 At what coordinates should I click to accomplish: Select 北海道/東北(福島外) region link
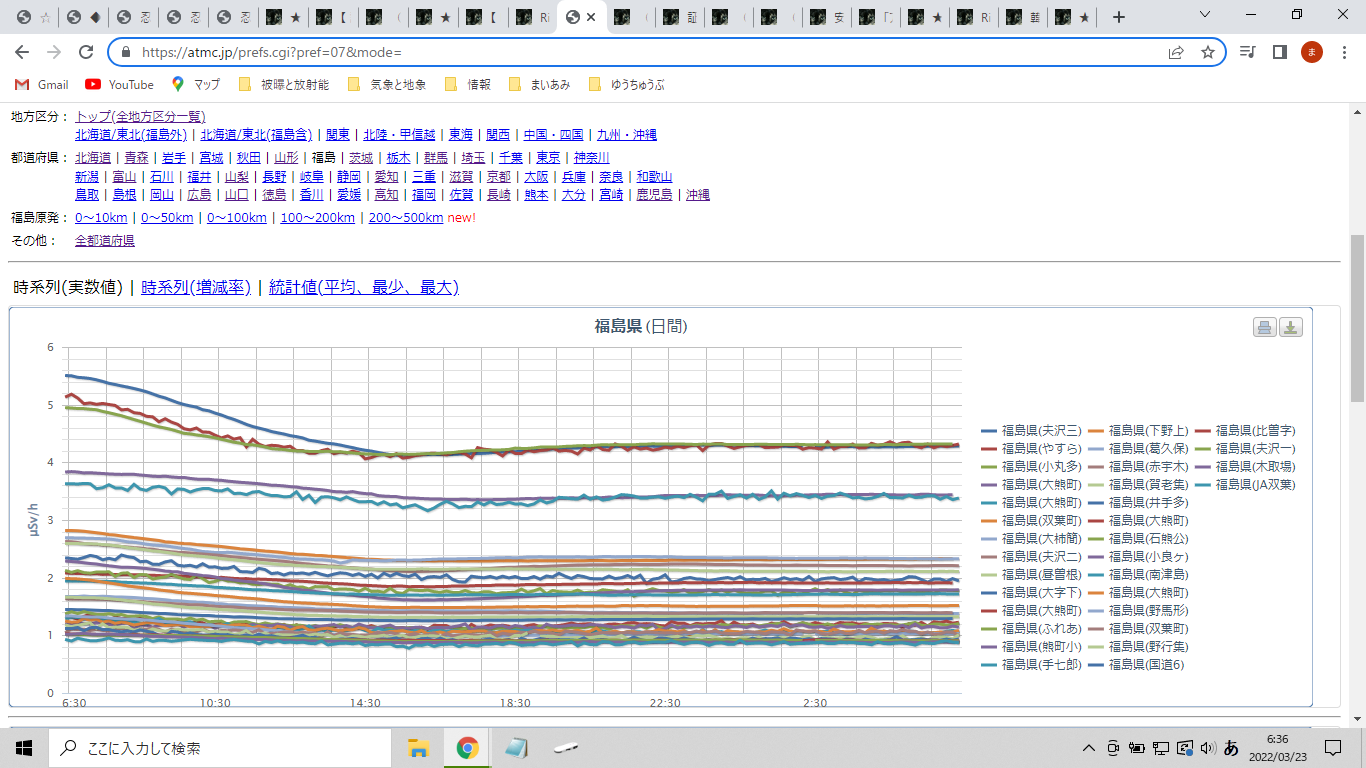point(131,134)
